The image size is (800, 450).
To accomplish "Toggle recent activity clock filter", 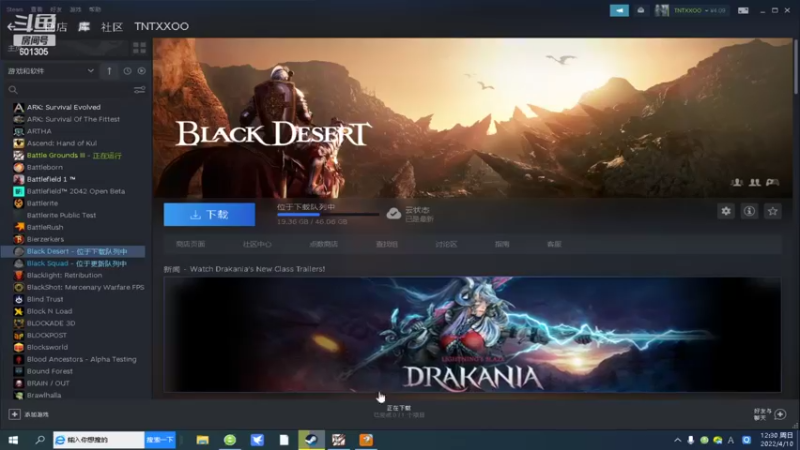I will 127,71.
